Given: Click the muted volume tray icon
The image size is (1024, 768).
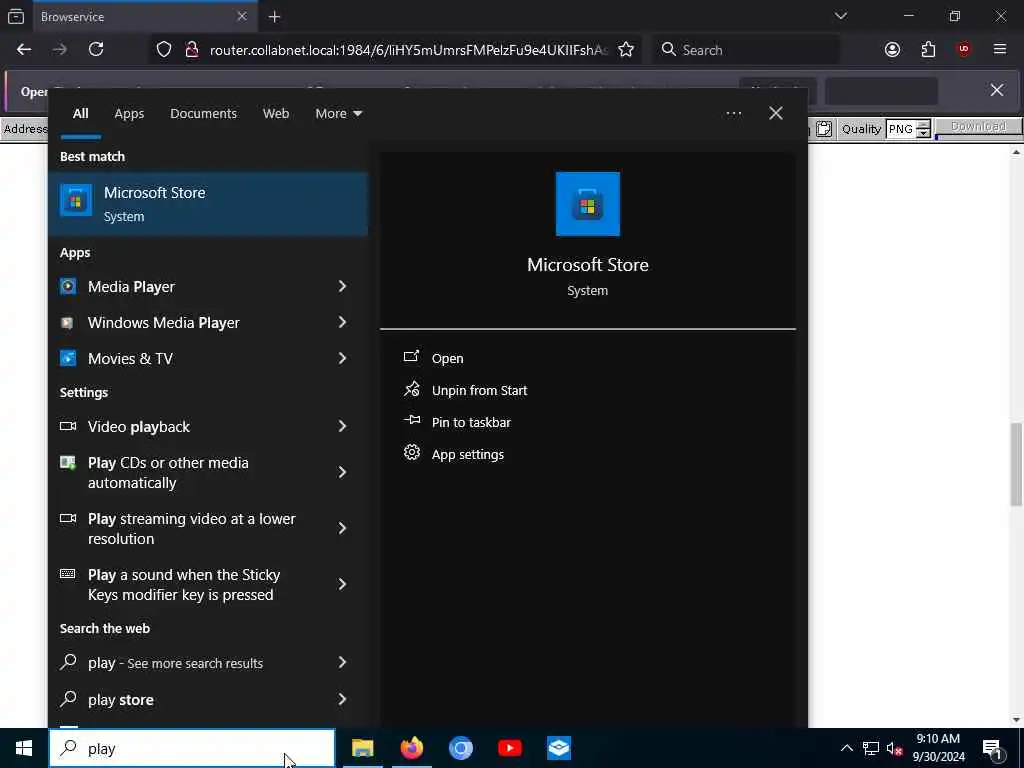Looking at the screenshot, I should pyautogui.click(x=894, y=748).
